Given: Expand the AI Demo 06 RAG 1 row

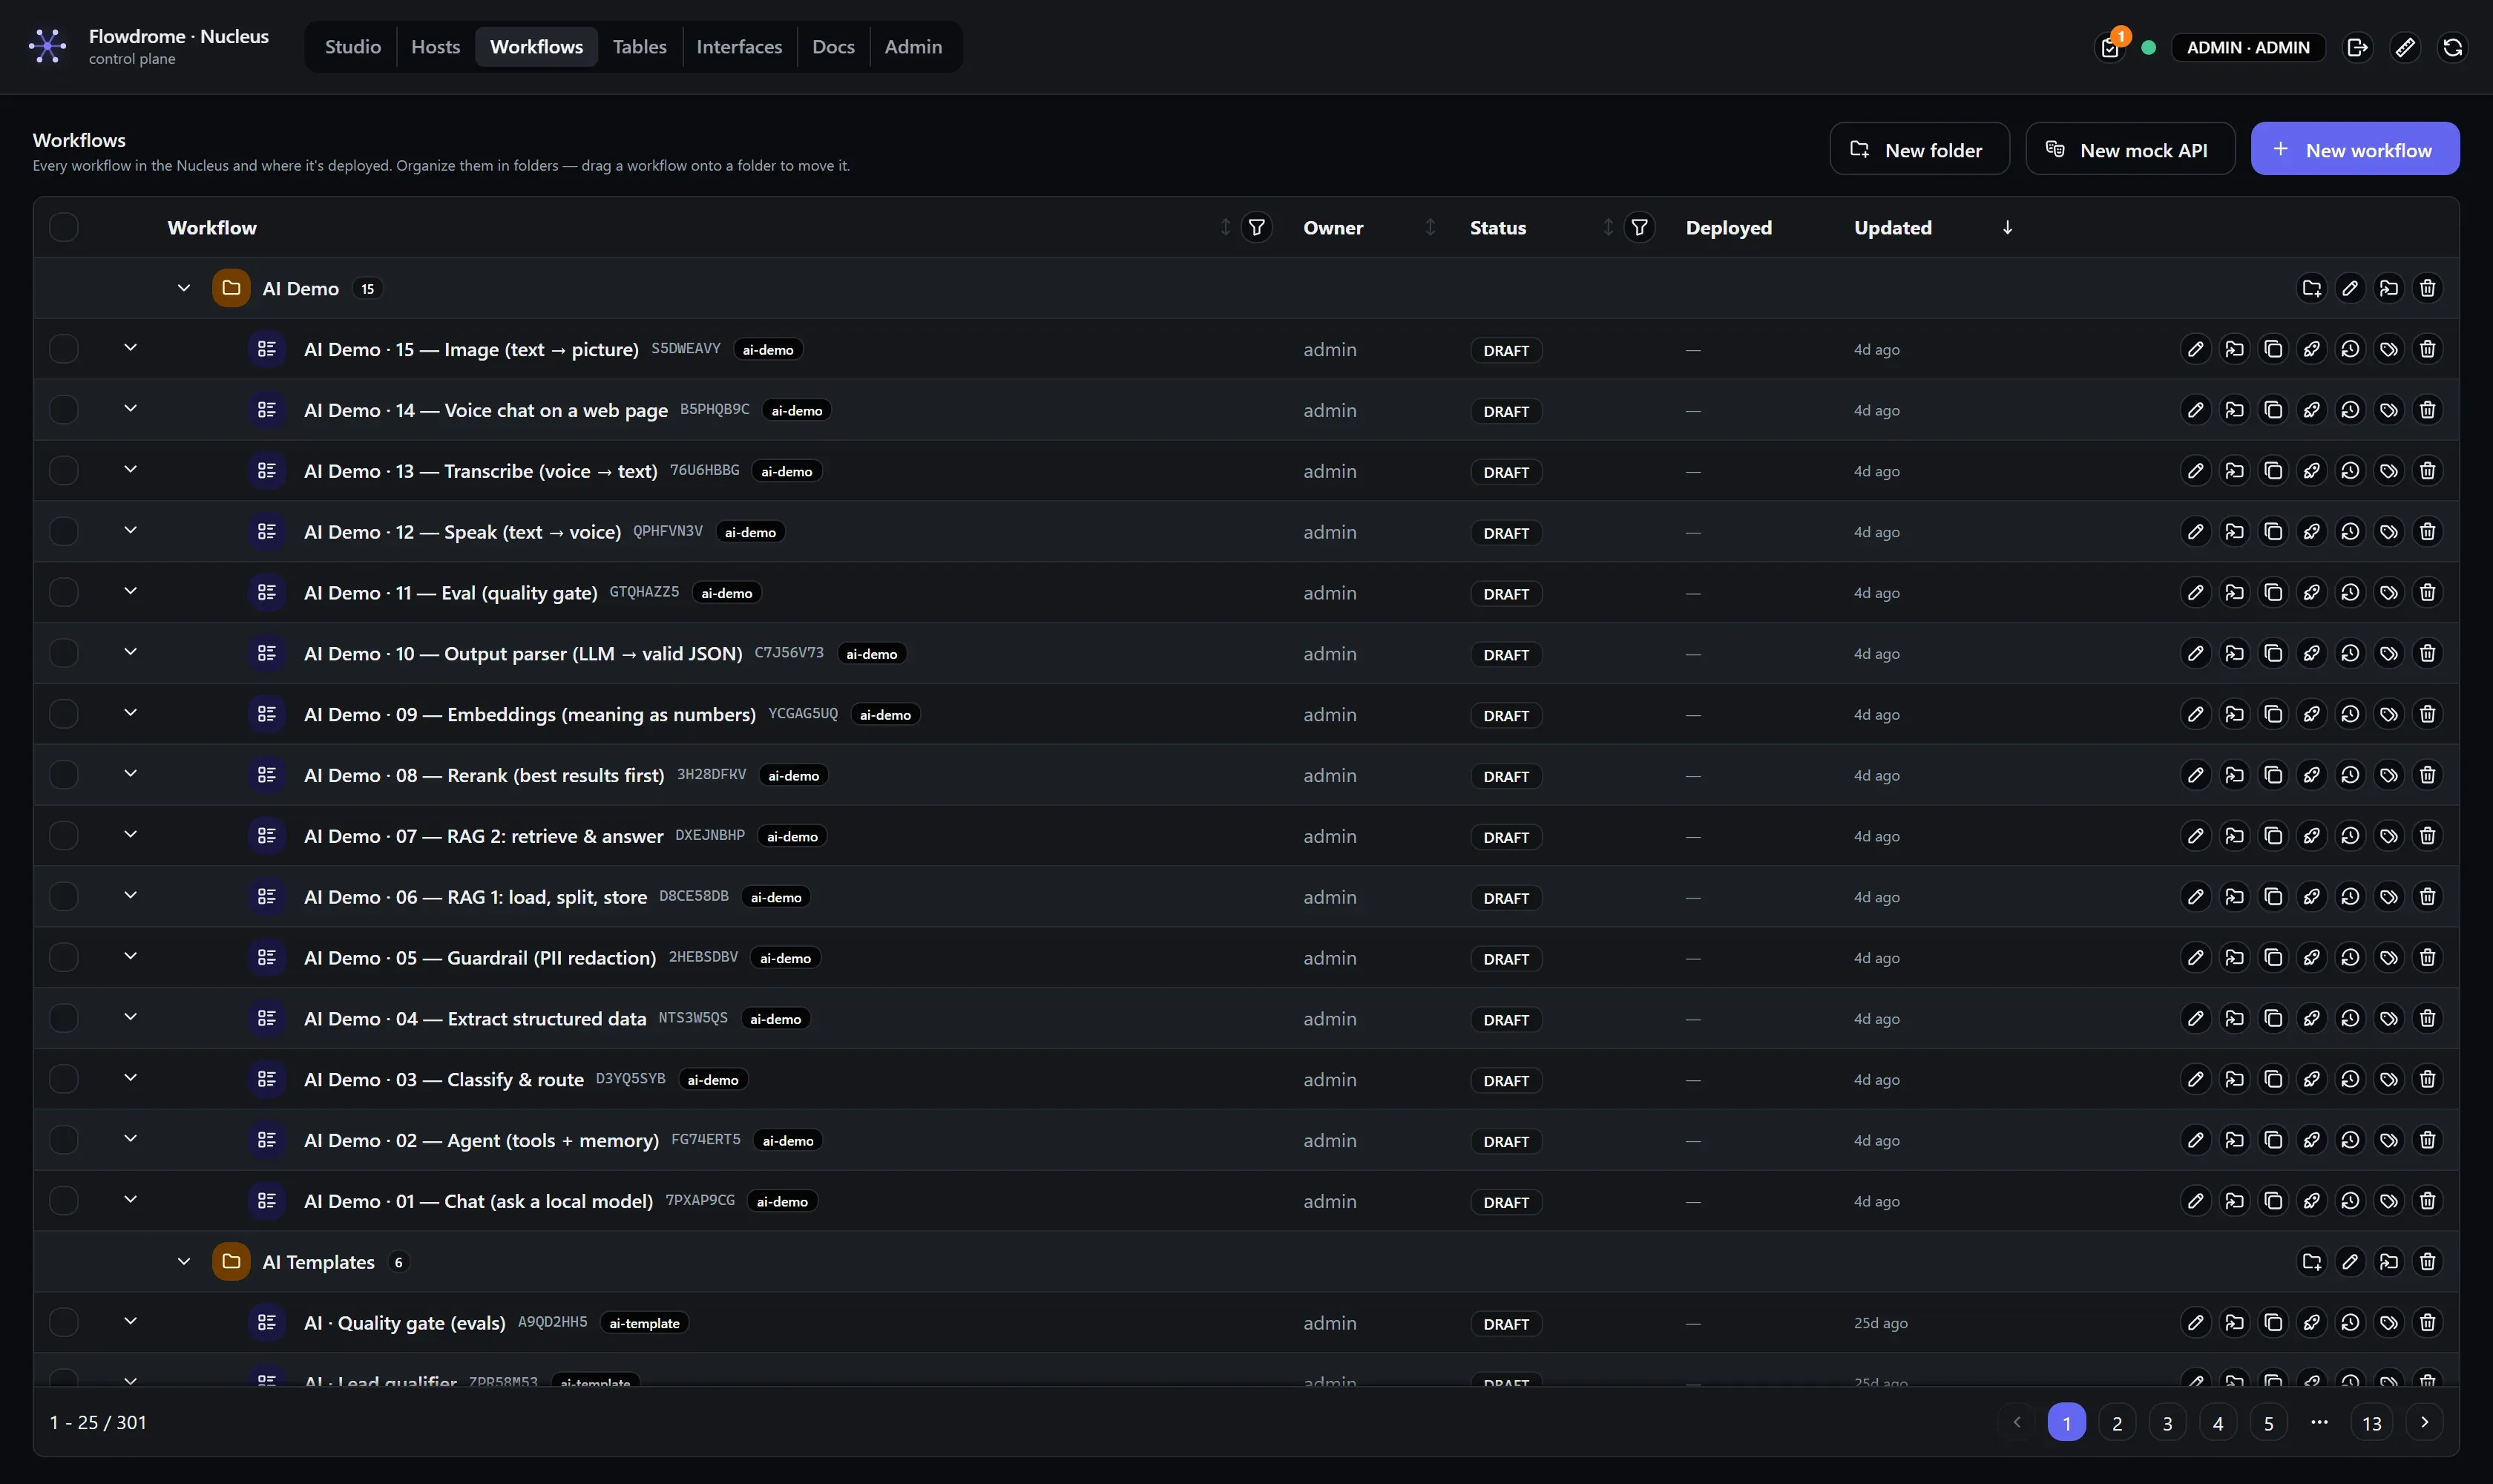Looking at the screenshot, I should click(x=130, y=896).
